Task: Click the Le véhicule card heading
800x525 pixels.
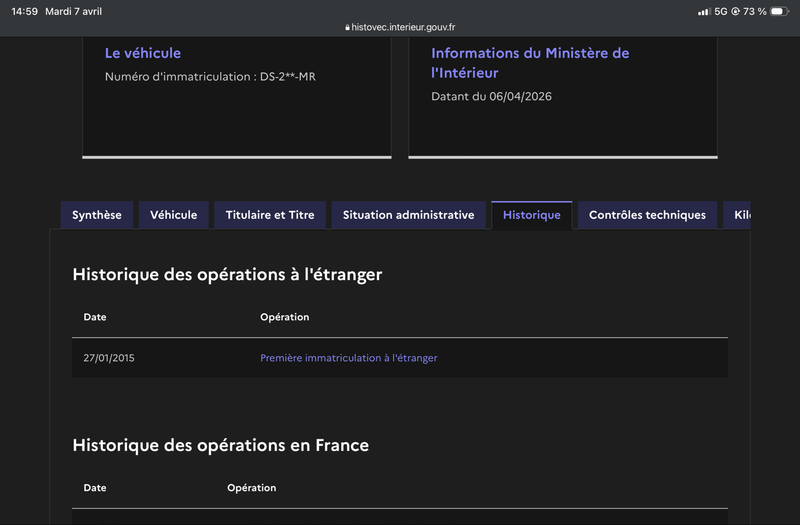Action: pos(143,53)
